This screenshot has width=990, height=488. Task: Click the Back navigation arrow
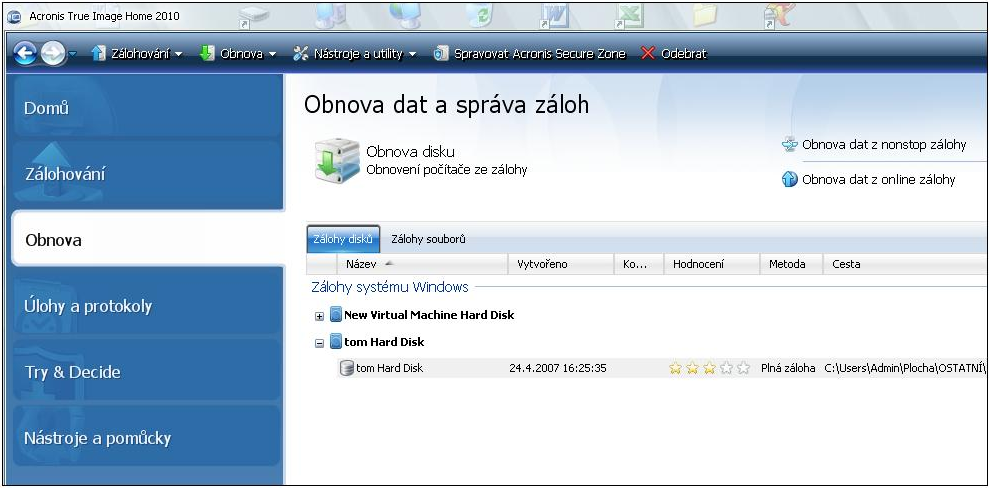pos(25,54)
